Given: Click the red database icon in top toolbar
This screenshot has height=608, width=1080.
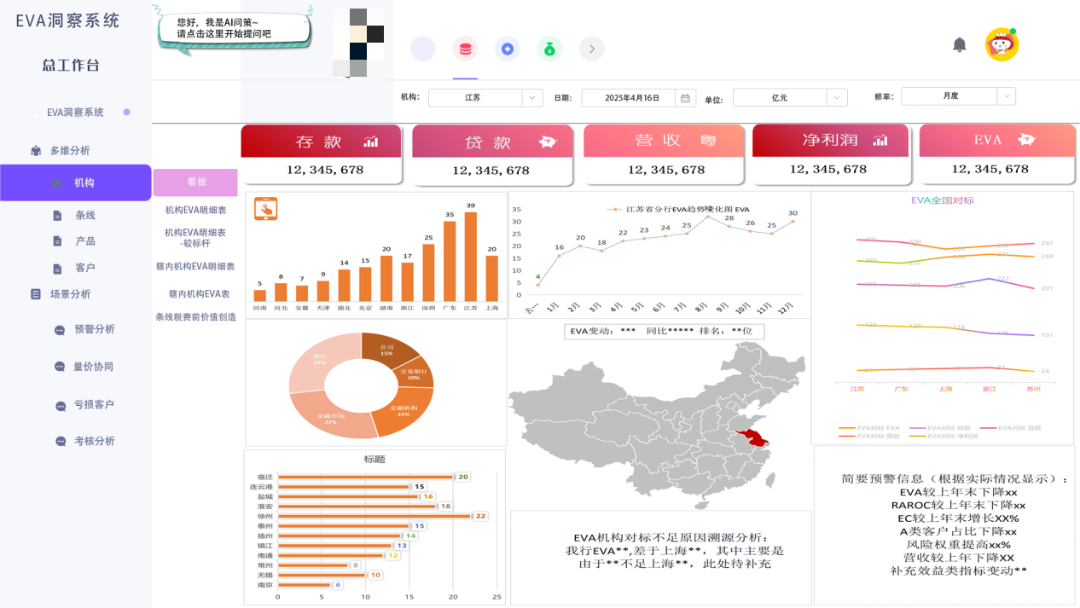Looking at the screenshot, I should pos(465,48).
